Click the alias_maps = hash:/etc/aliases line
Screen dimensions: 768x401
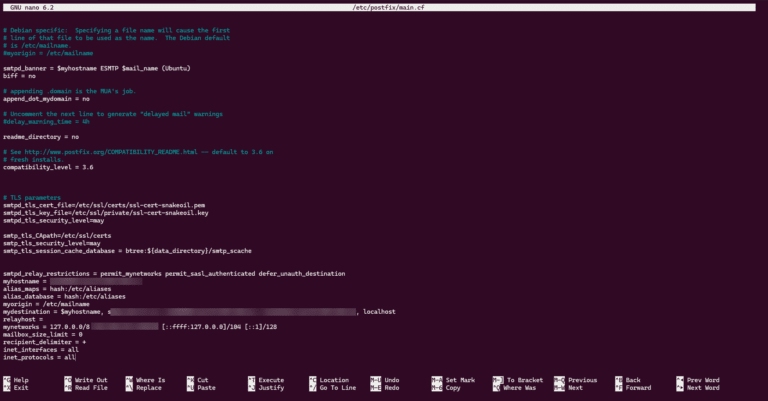pyautogui.click(x=57, y=289)
